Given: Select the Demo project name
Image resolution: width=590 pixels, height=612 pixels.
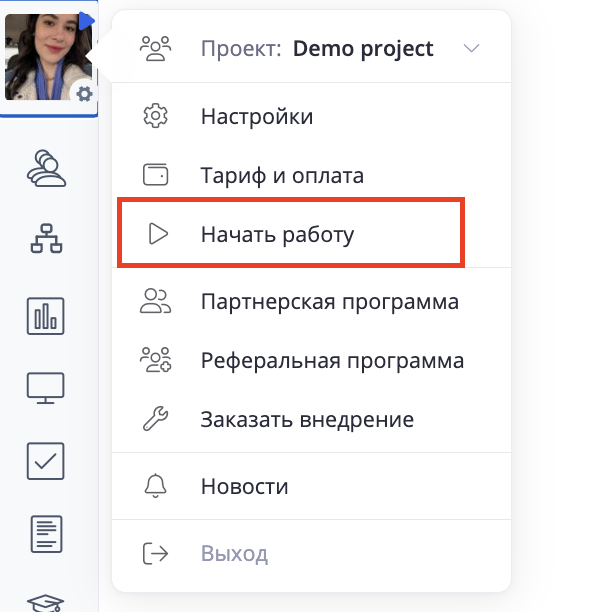Looking at the screenshot, I should (363, 49).
